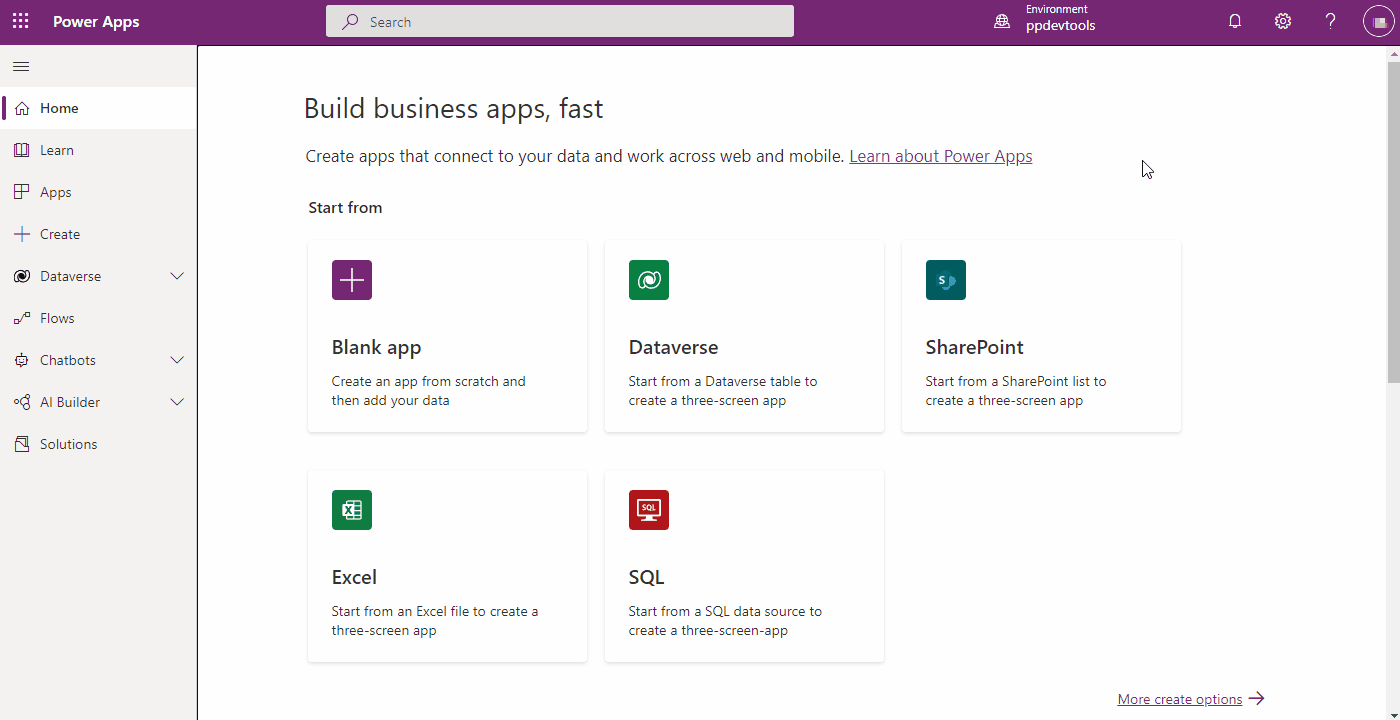
Task: Open Solutions in the sidebar
Action: (68, 444)
